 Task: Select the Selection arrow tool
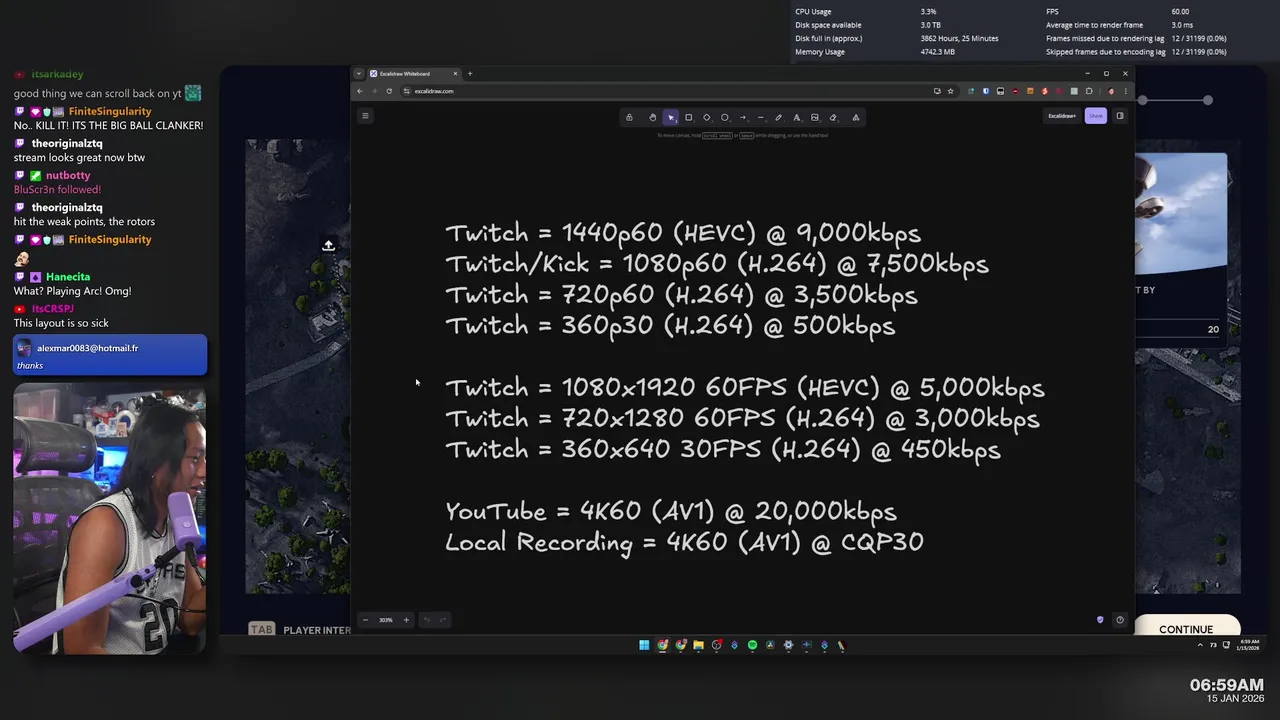tap(671, 117)
